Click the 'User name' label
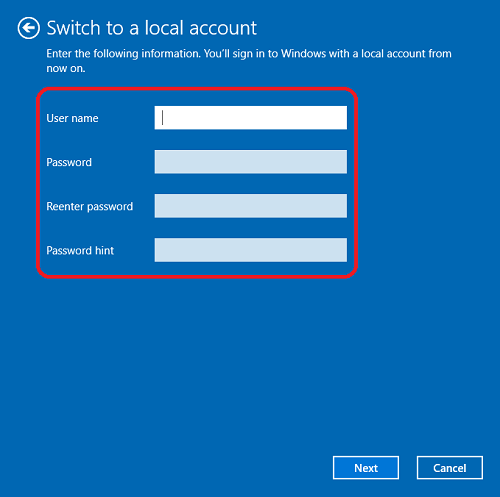 coord(72,118)
